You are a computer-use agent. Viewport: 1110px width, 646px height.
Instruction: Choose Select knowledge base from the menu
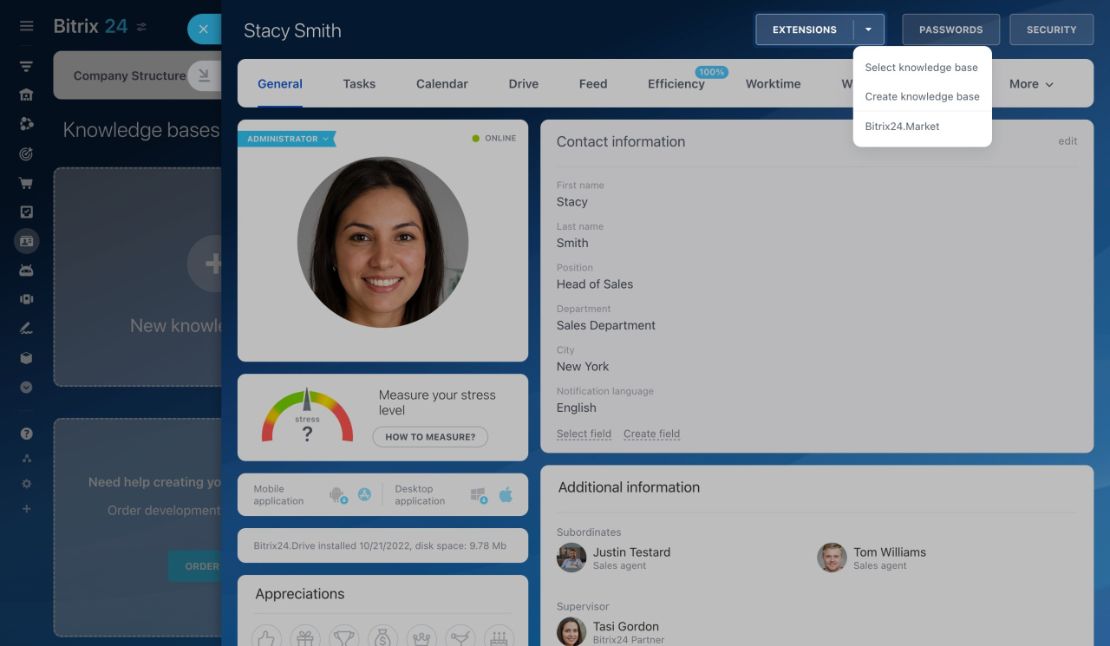[x=921, y=67]
